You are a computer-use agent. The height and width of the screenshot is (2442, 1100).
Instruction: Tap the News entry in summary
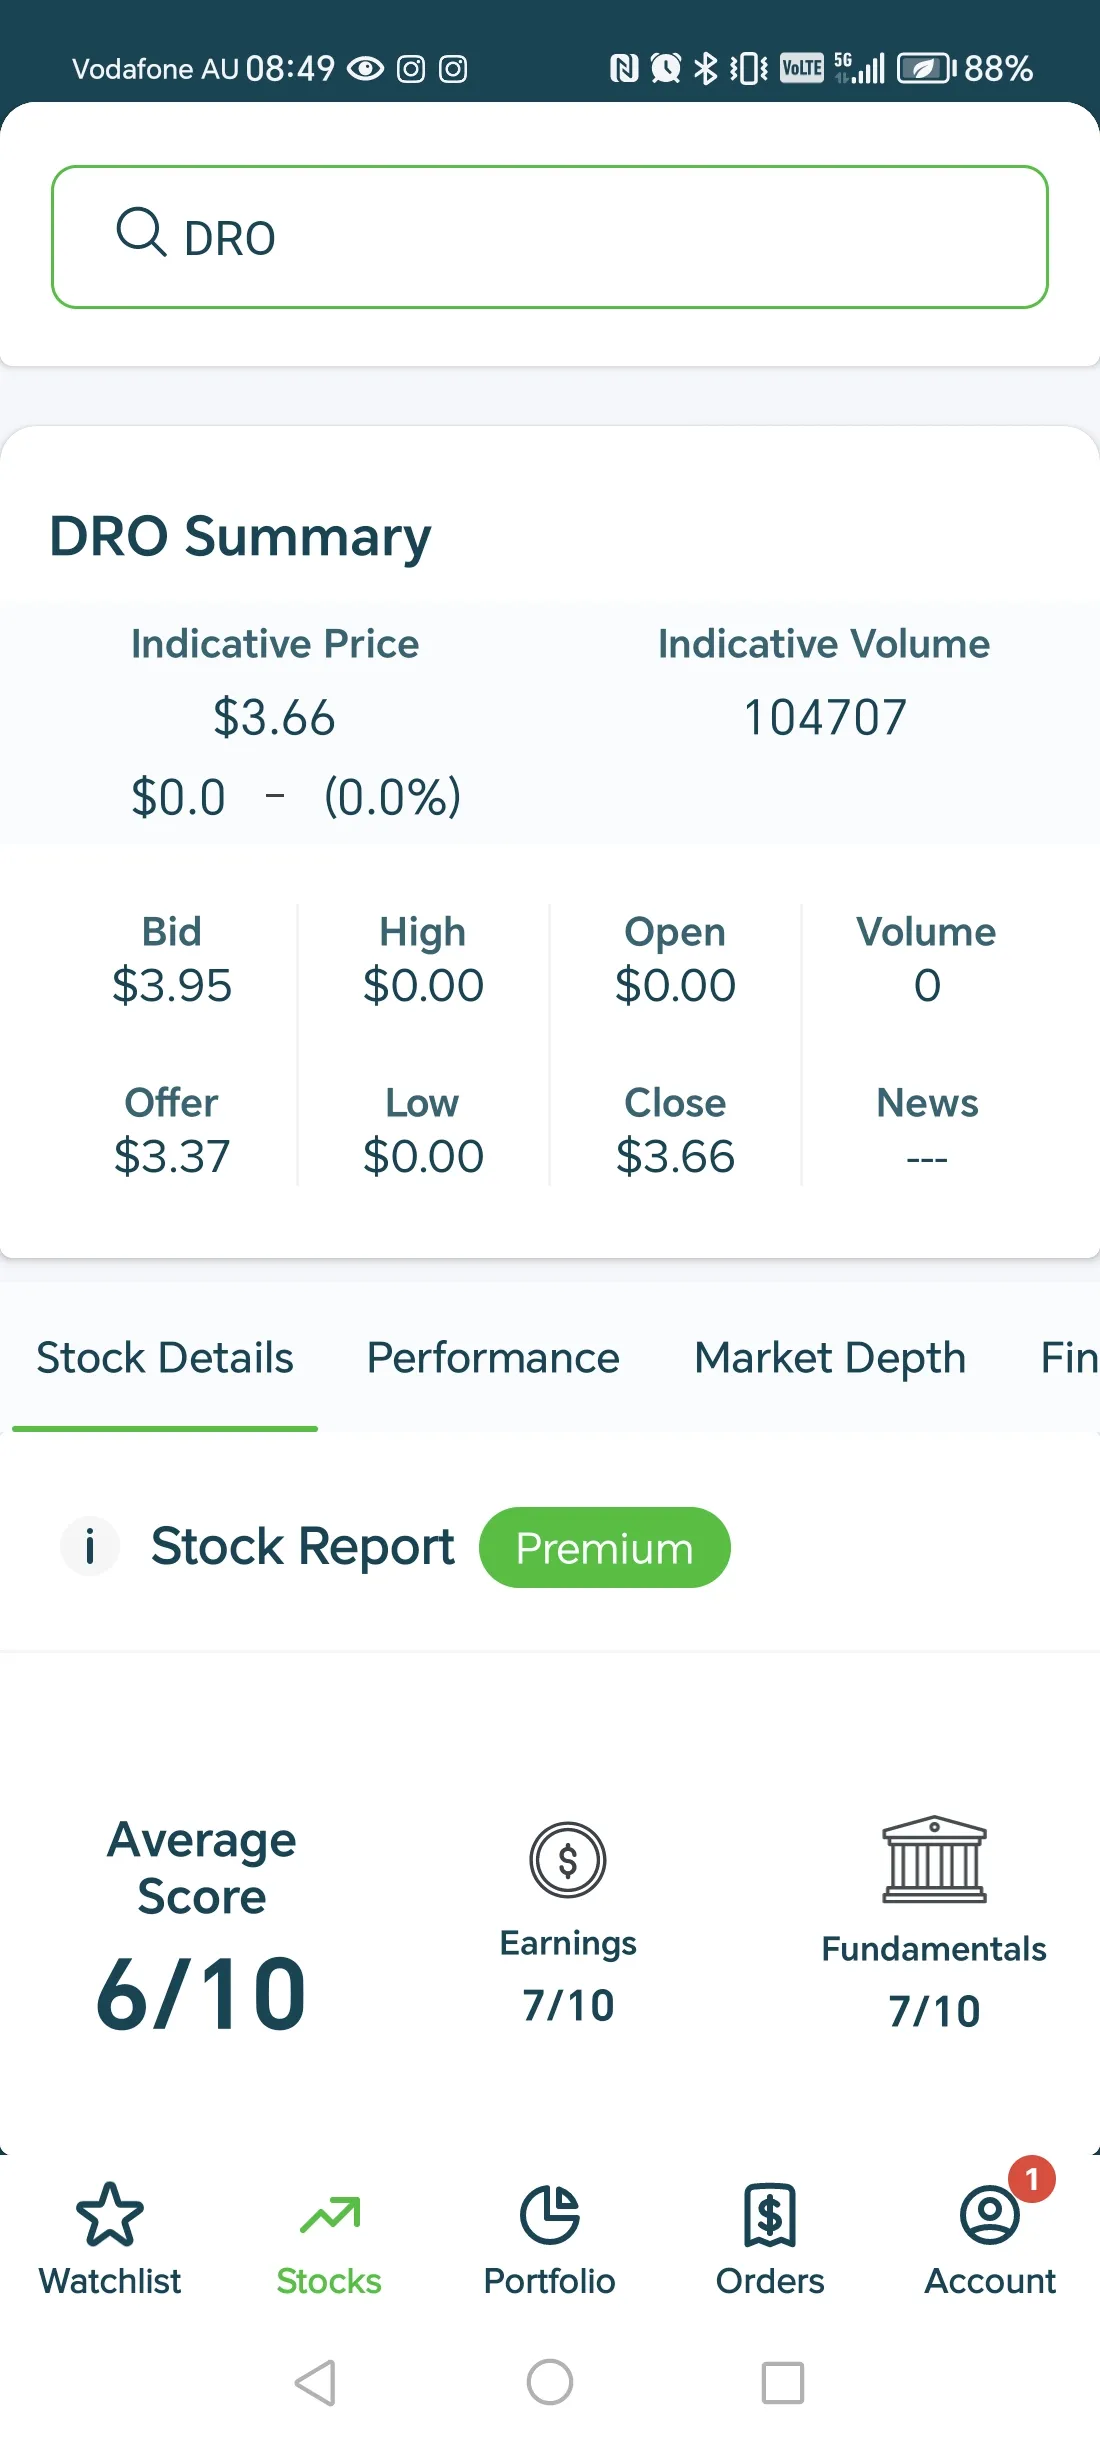tap(927, 1130)
